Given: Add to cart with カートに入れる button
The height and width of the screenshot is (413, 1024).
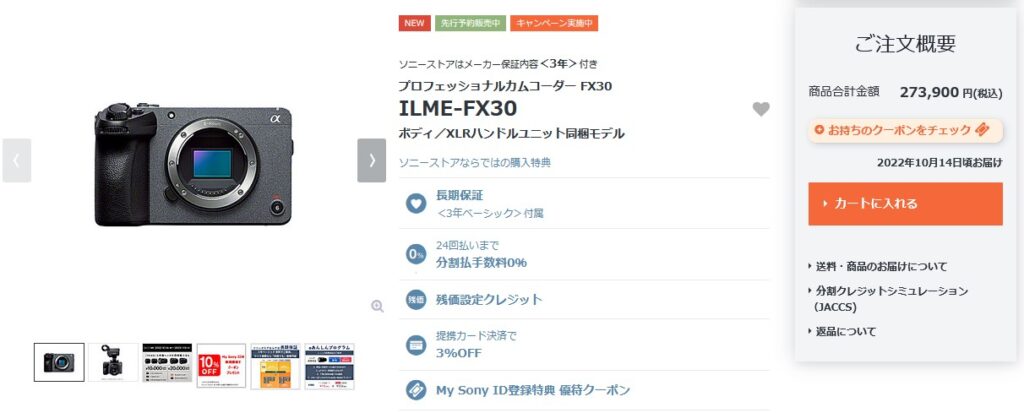Looking at the screenshot, I should click(905, 204).
